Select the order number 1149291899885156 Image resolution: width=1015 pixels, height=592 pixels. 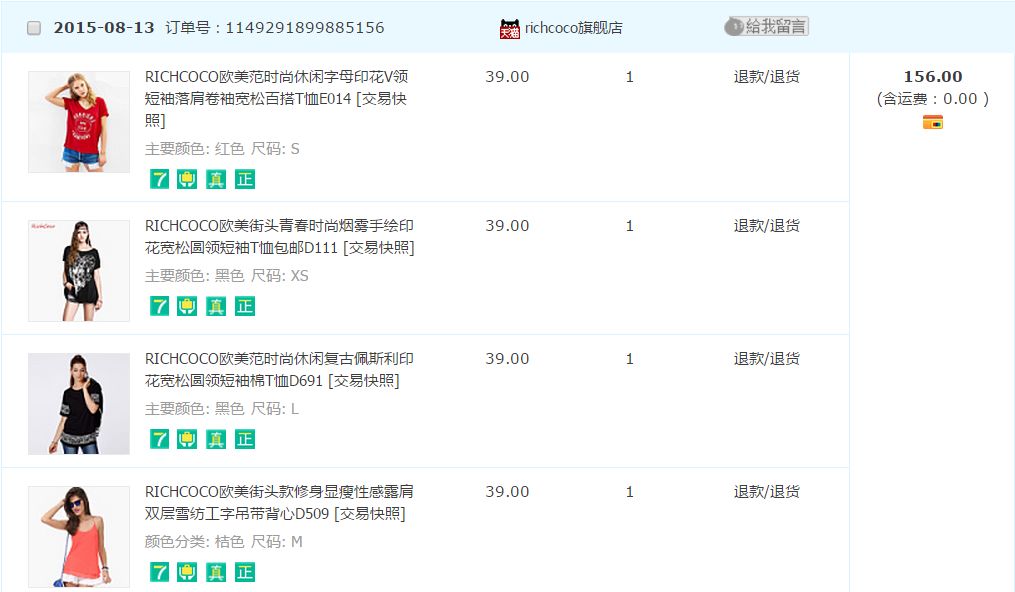(305, 28)
